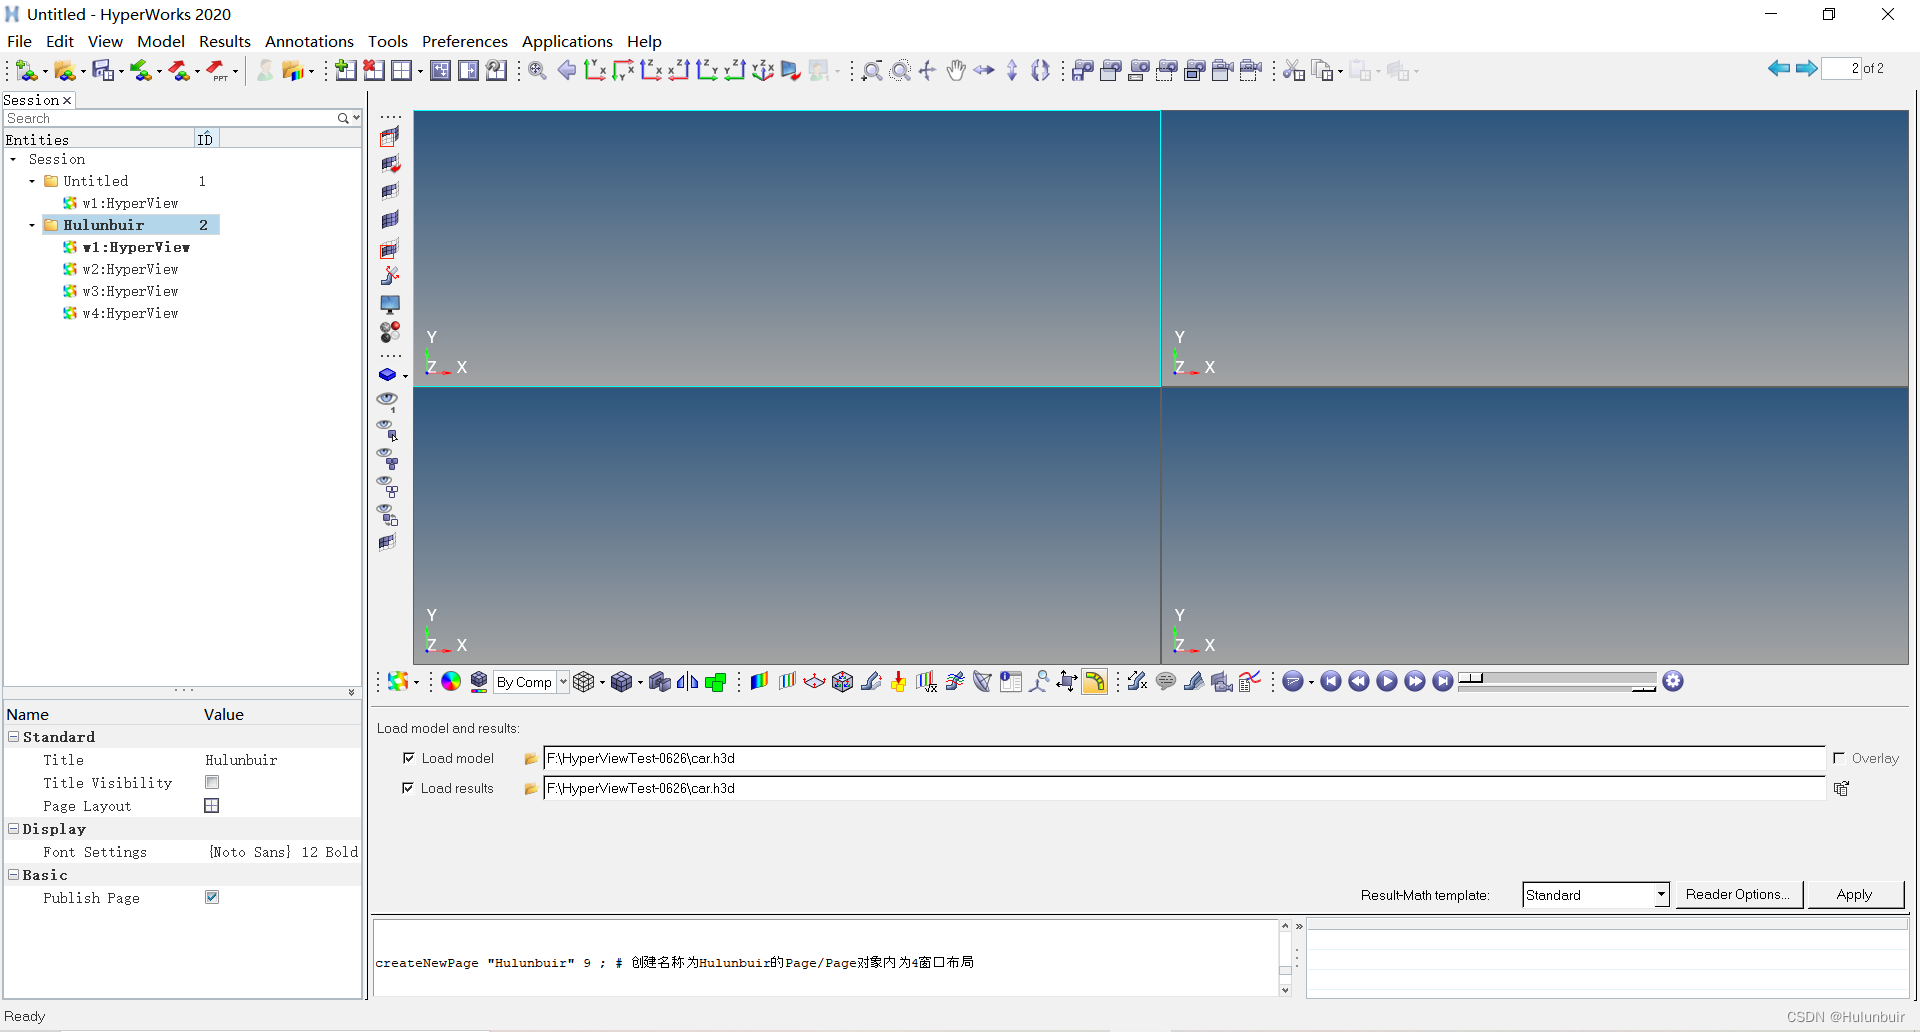Click the XY Top Plane View icon
The height and width of the screenshot is (1032, 1920).
click(x=595, y=70)
